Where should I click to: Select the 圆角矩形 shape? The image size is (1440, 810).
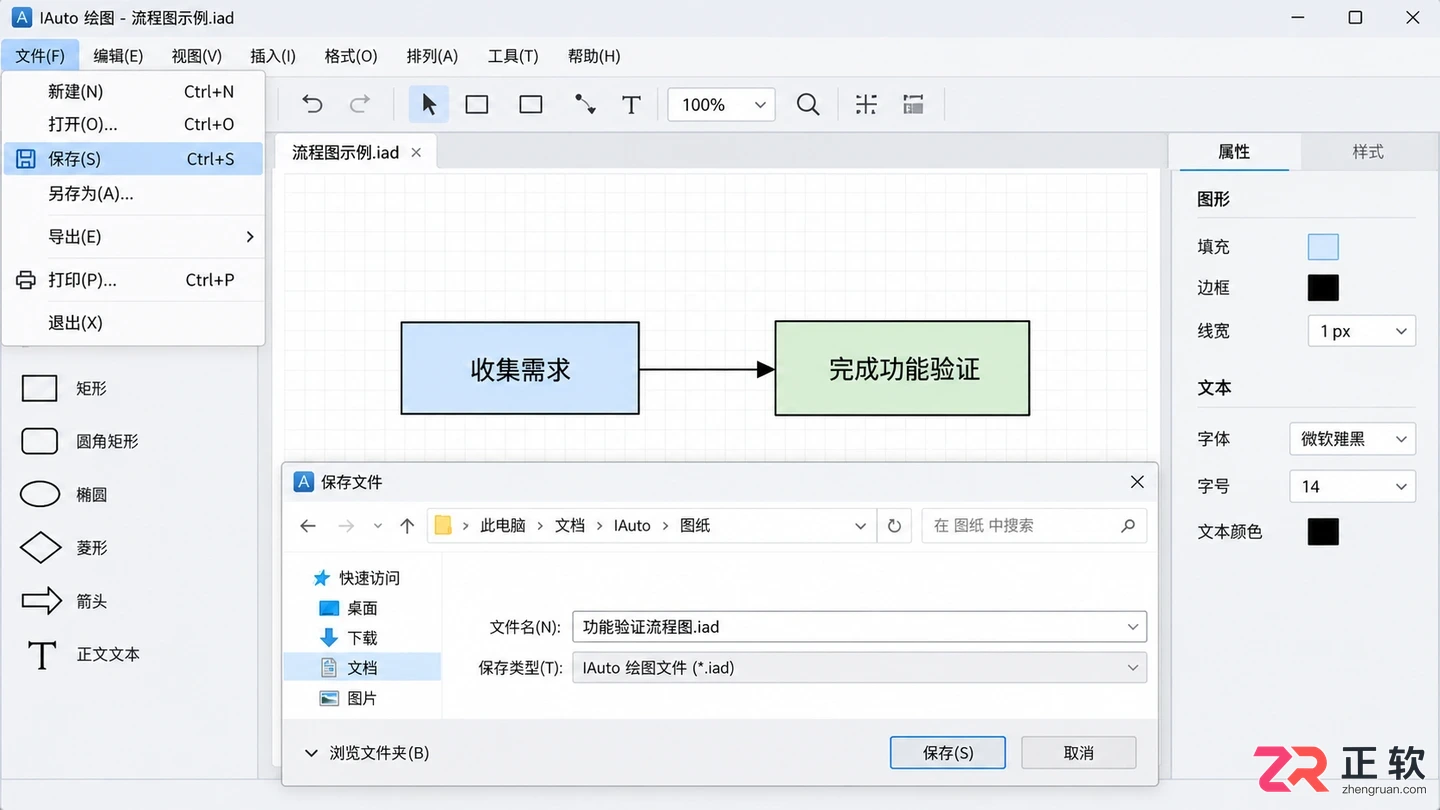click(80, 441)
